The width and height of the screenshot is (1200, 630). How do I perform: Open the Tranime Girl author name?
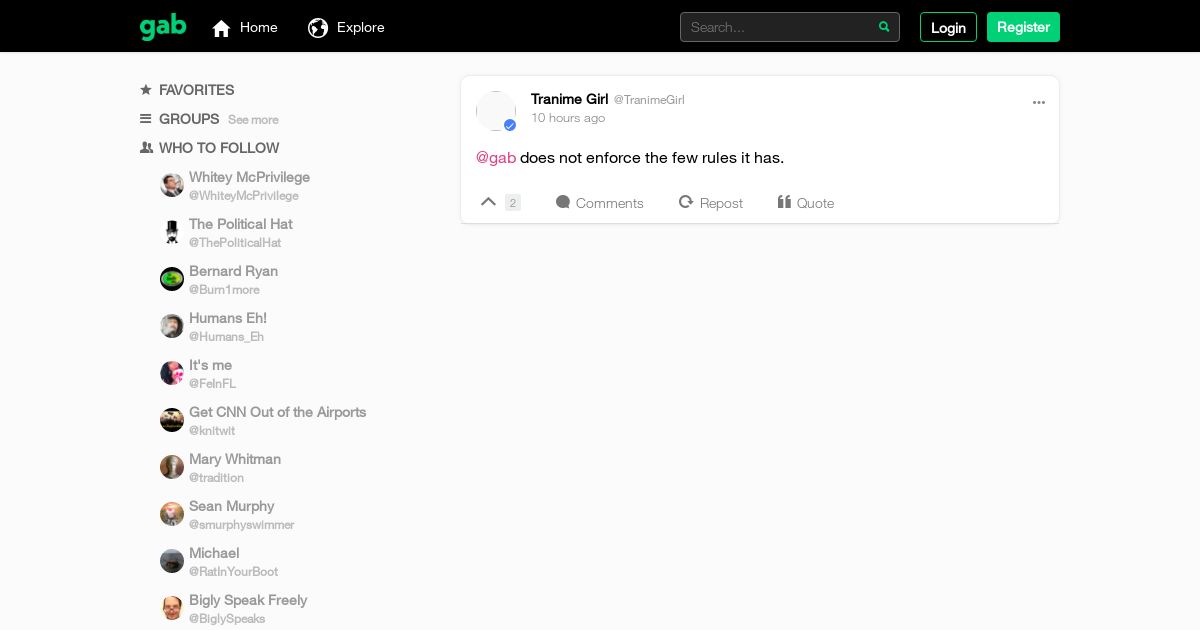[x=570, y=99]
